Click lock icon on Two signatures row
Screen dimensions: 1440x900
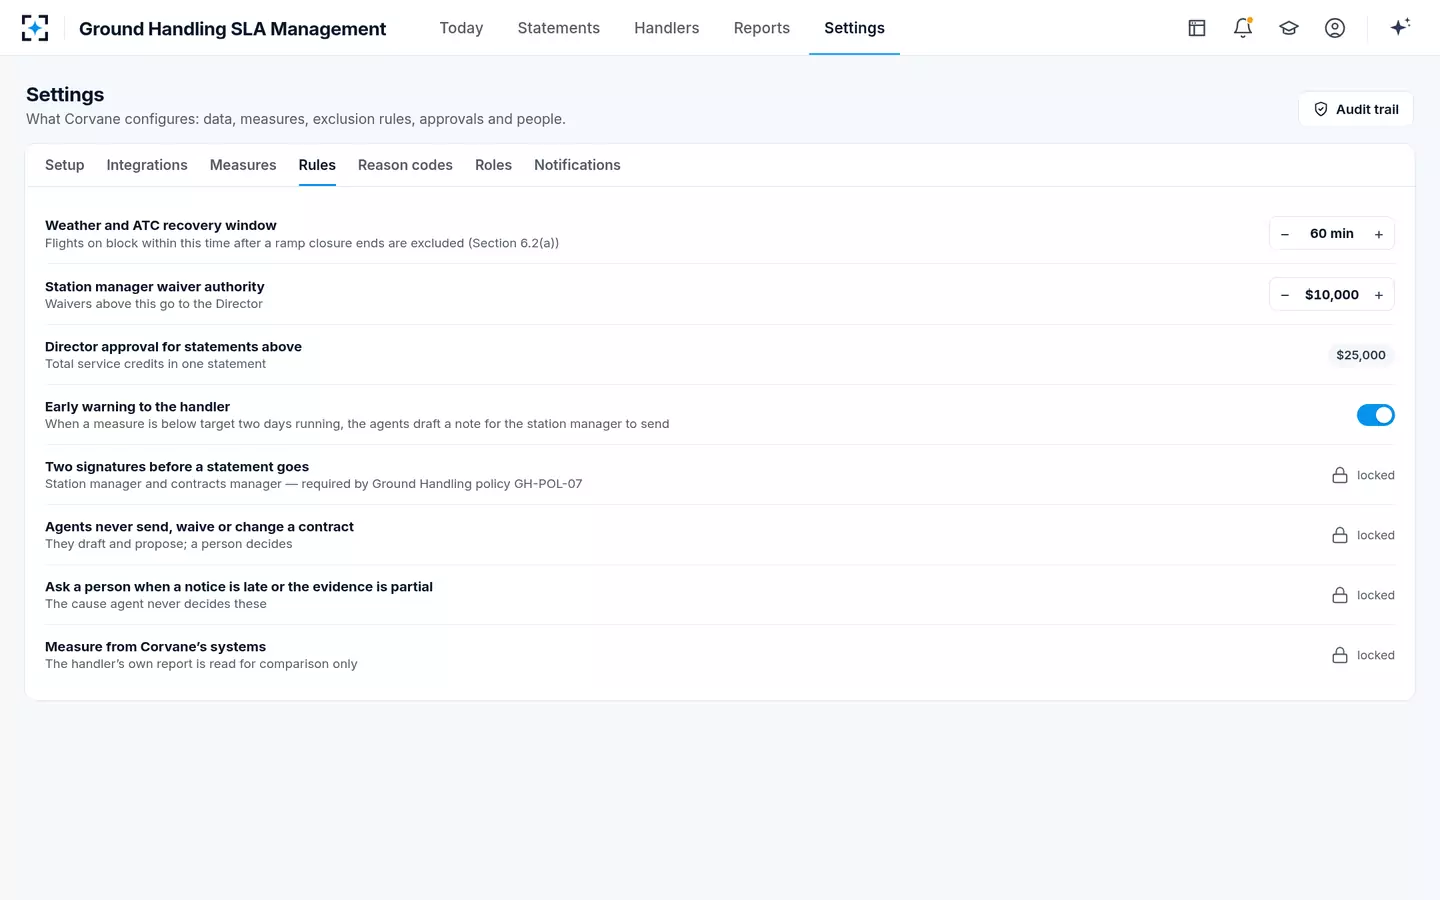1340,475
